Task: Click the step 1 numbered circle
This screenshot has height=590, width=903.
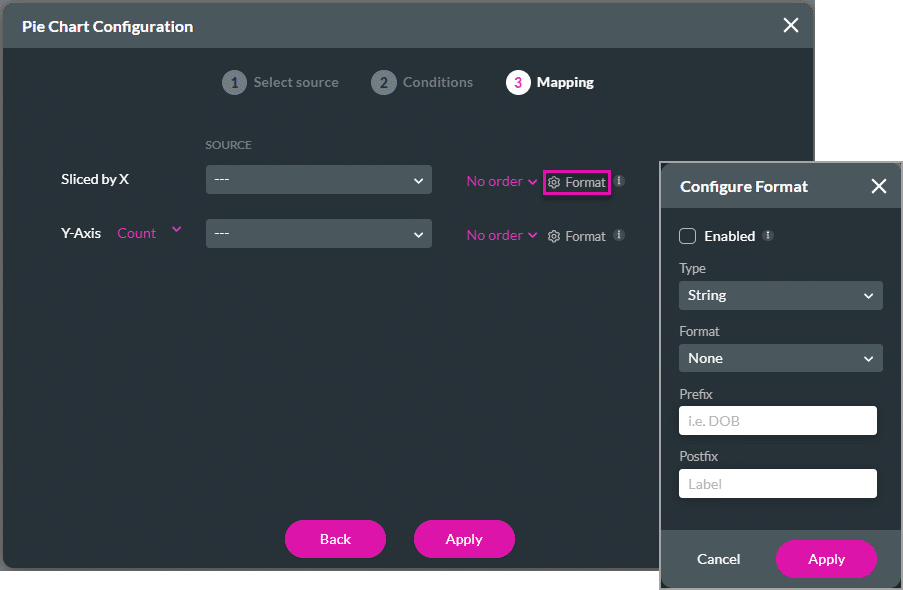Action: [x=234, y=82]
